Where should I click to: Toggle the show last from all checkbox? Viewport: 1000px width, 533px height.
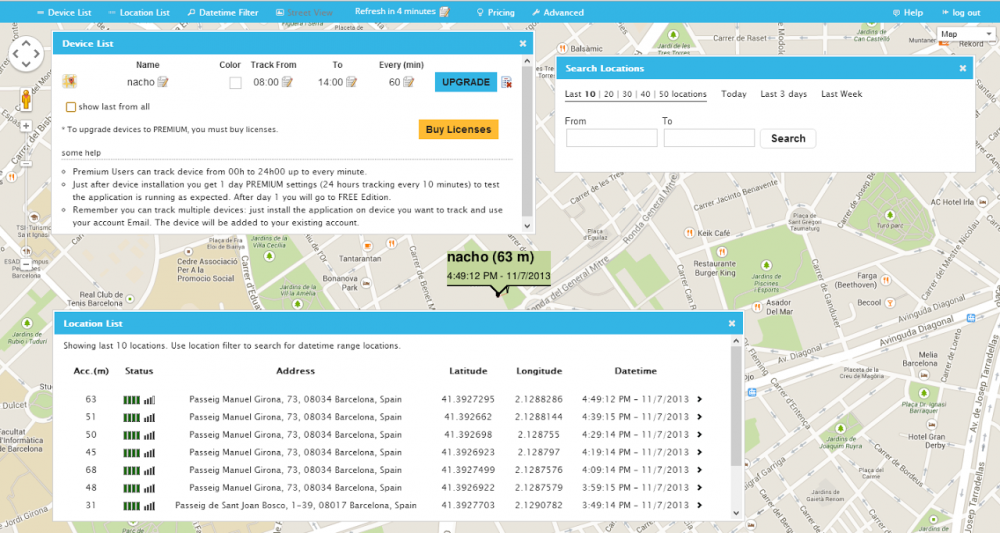click(71, 107)
